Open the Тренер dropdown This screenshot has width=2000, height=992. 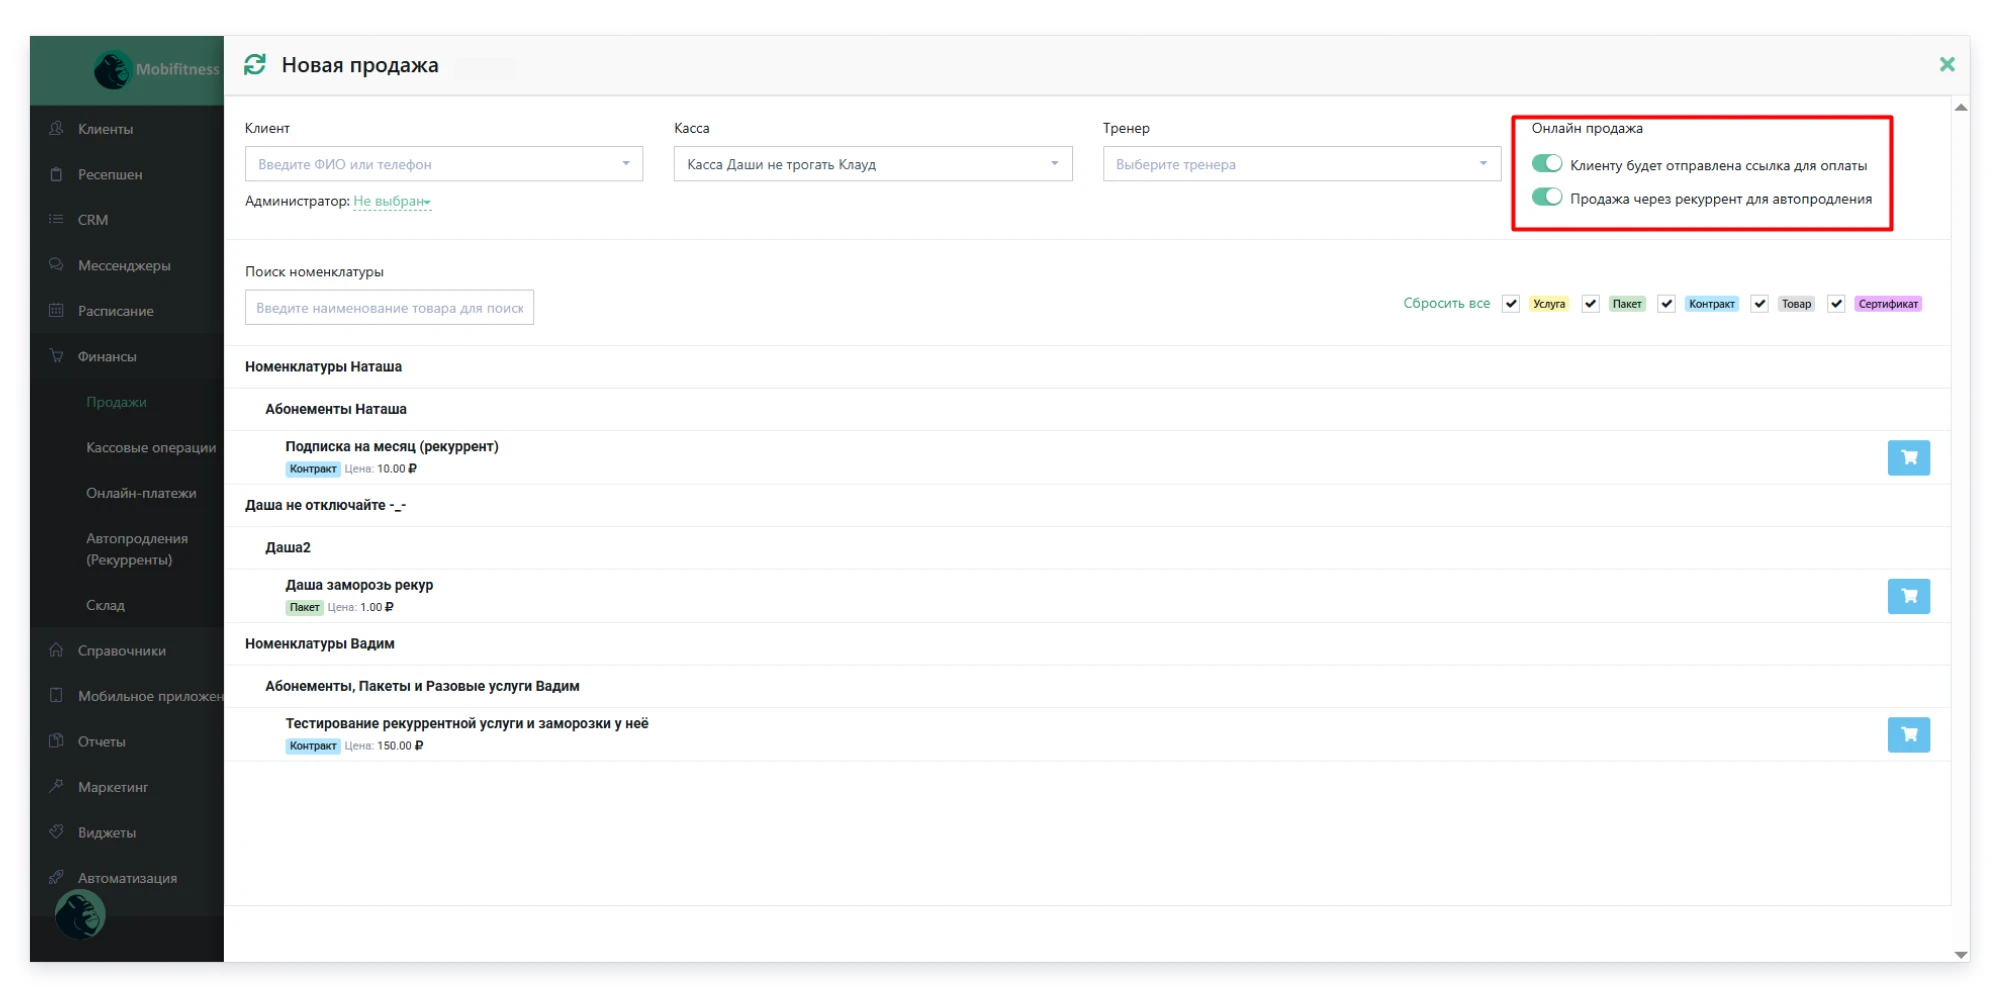(x=1301, y=164)
